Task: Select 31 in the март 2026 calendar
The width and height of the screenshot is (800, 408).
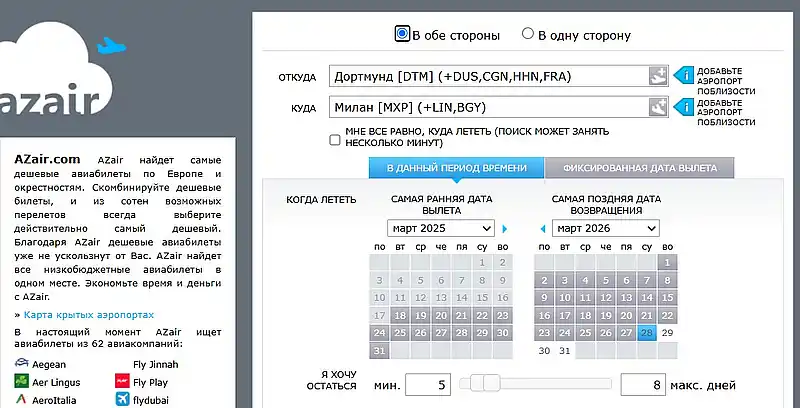Action: [565, 350]
